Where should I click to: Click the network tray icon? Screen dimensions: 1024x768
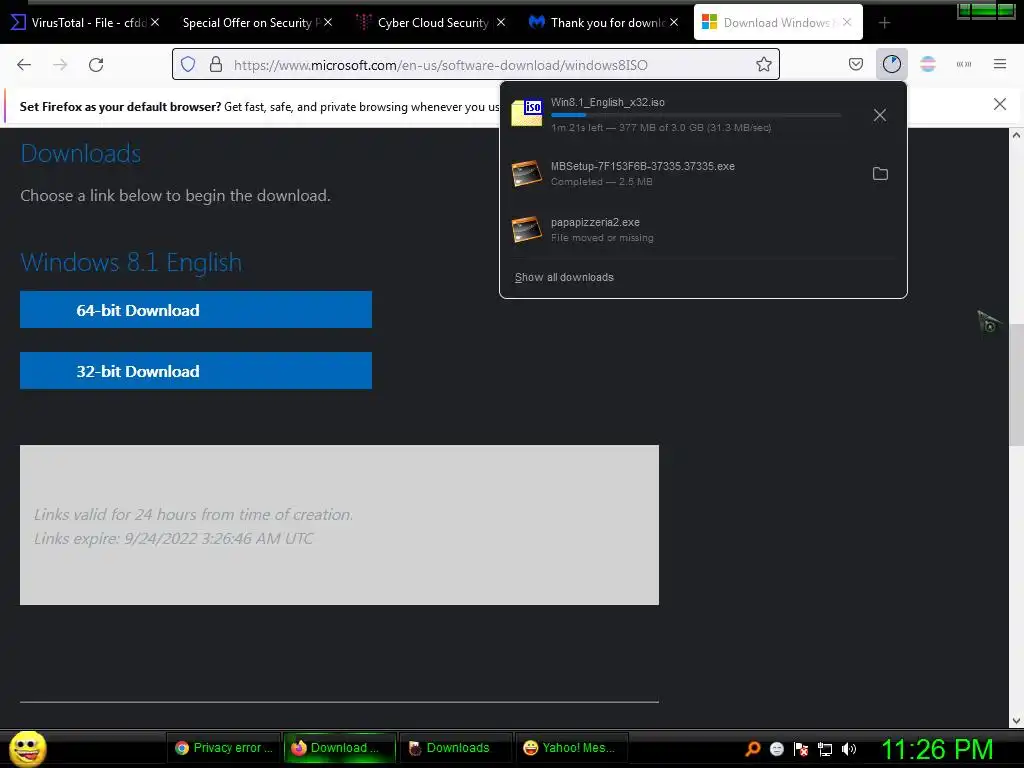tap(825, 748)
